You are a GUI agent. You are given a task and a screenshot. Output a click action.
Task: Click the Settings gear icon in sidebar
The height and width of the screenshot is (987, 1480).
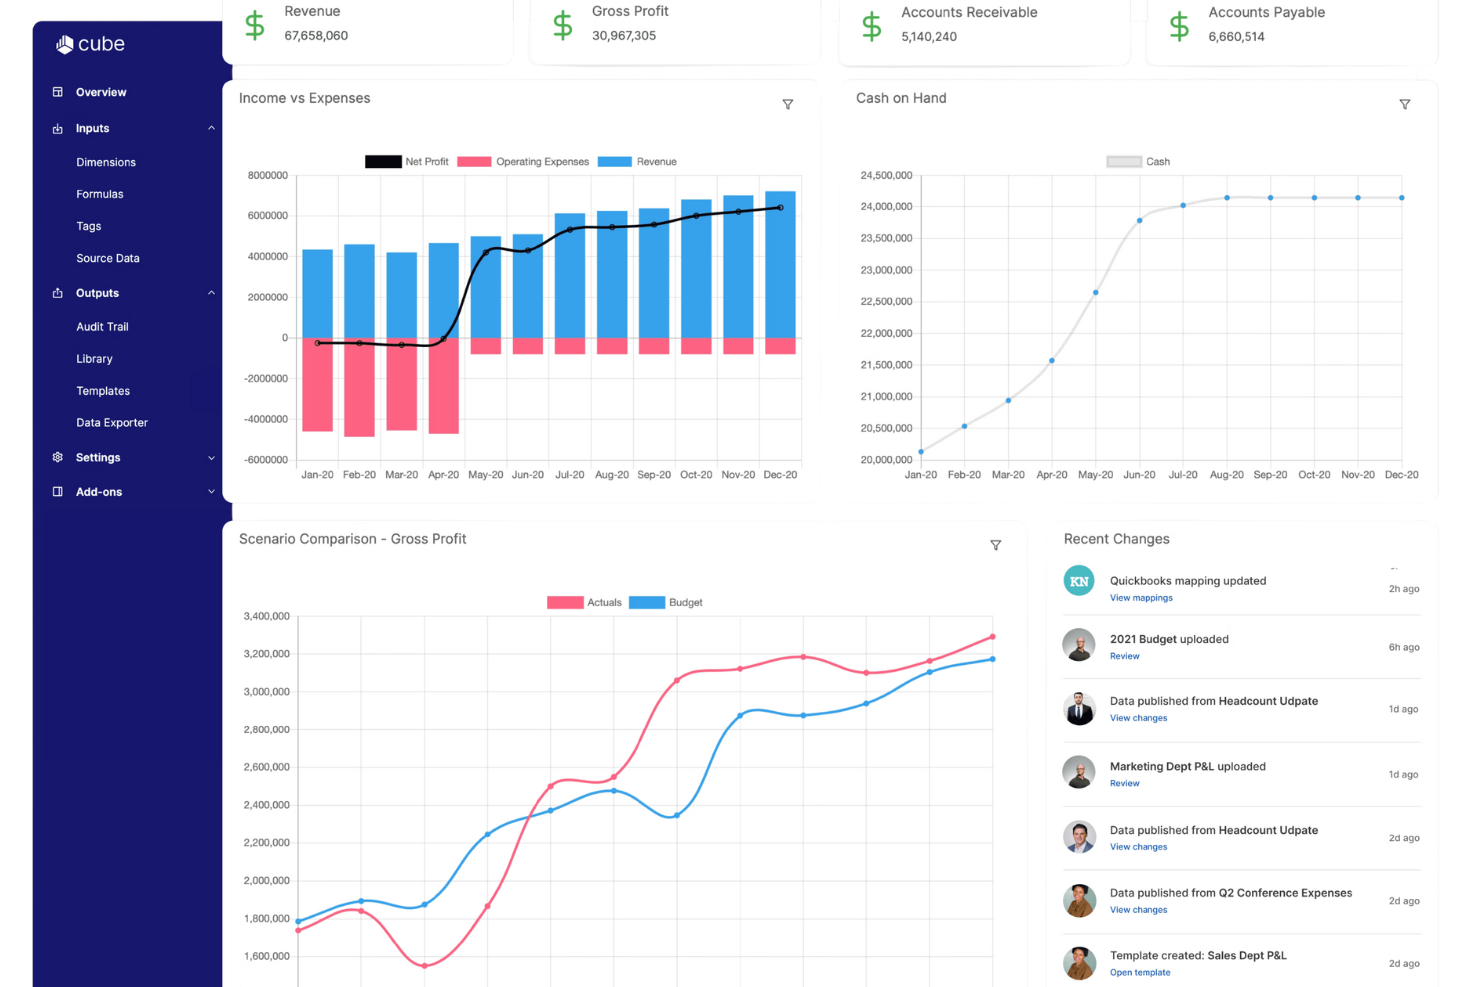coord(58,457)
